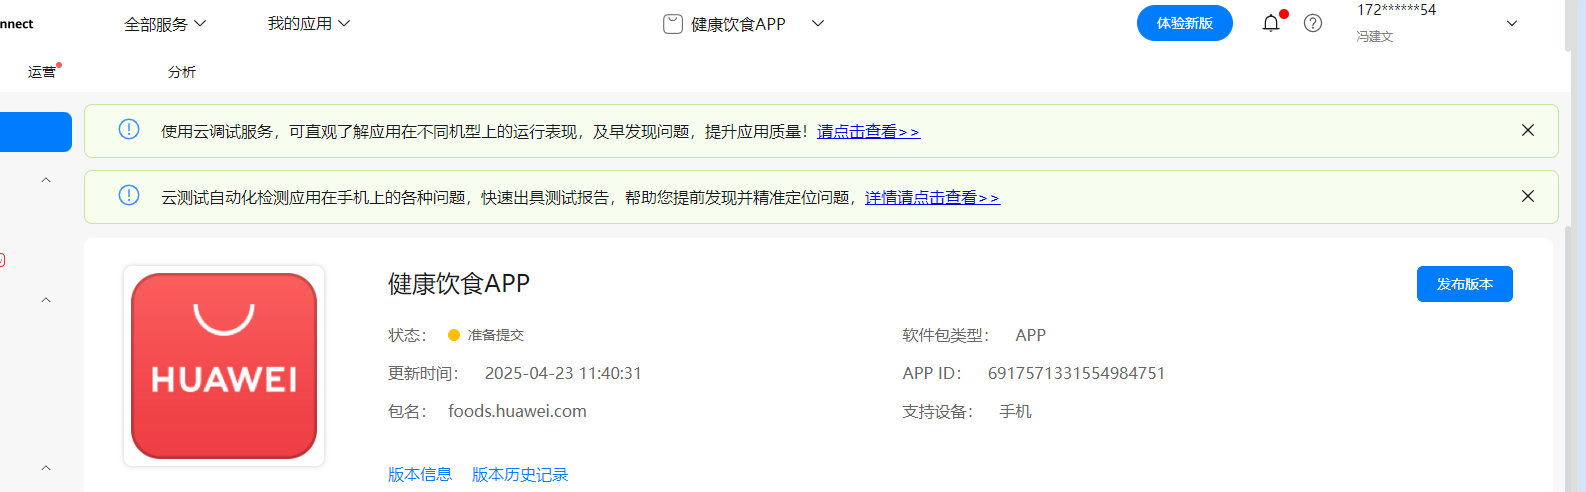Close the 云调试服务 banner
Viewport: 1586px width, 492px height.
1528,130
